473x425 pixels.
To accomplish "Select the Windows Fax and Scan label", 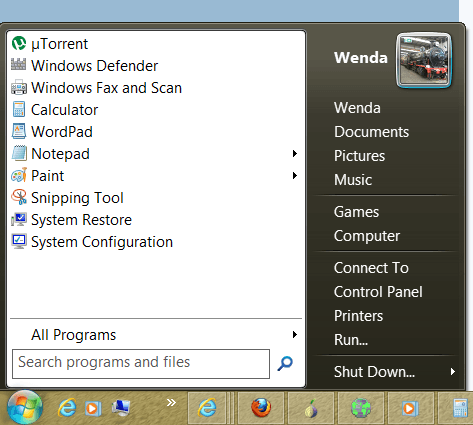I will pos(106,88).
